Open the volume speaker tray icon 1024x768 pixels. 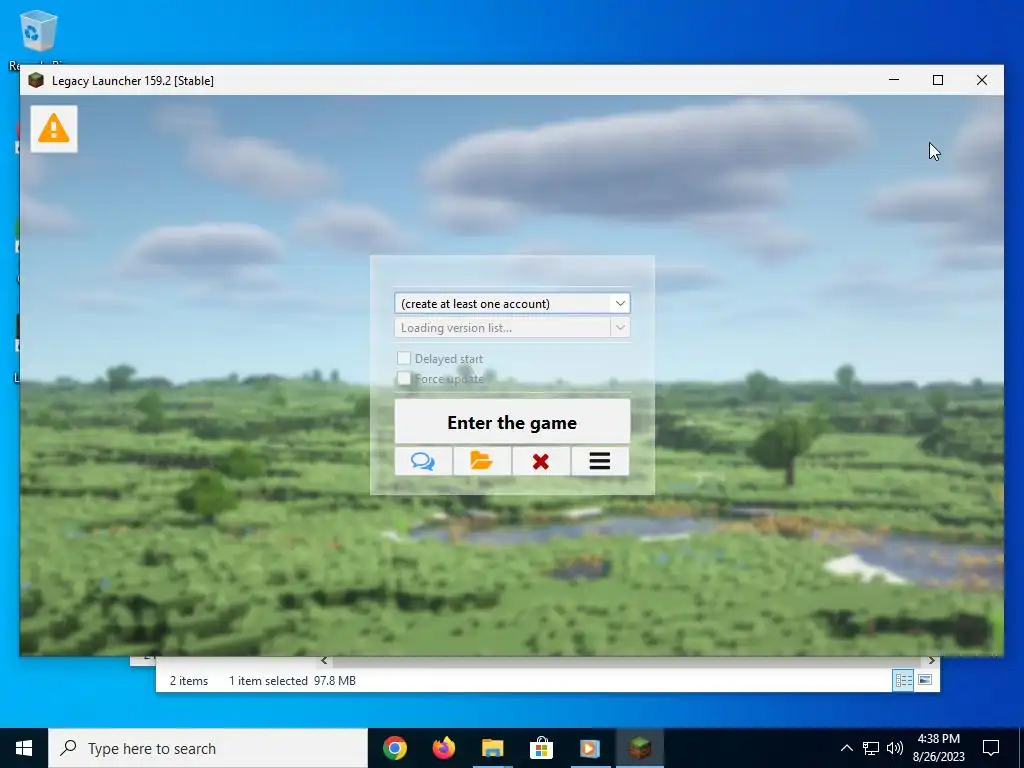(895, 748)
